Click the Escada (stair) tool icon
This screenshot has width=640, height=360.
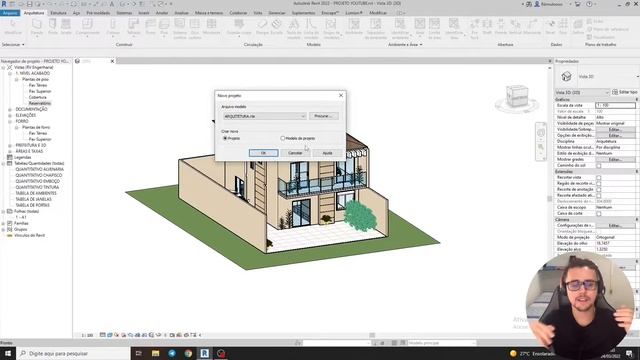coord(276,24)
